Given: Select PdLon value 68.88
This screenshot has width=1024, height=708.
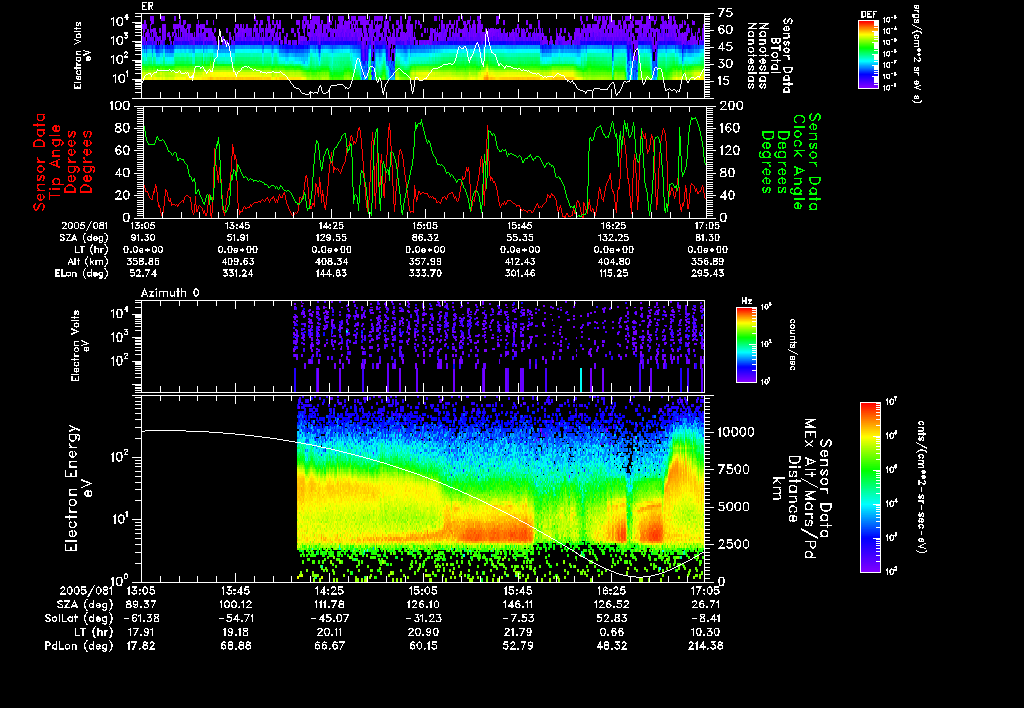Looking at the screenshot, I should pos(236,646).
